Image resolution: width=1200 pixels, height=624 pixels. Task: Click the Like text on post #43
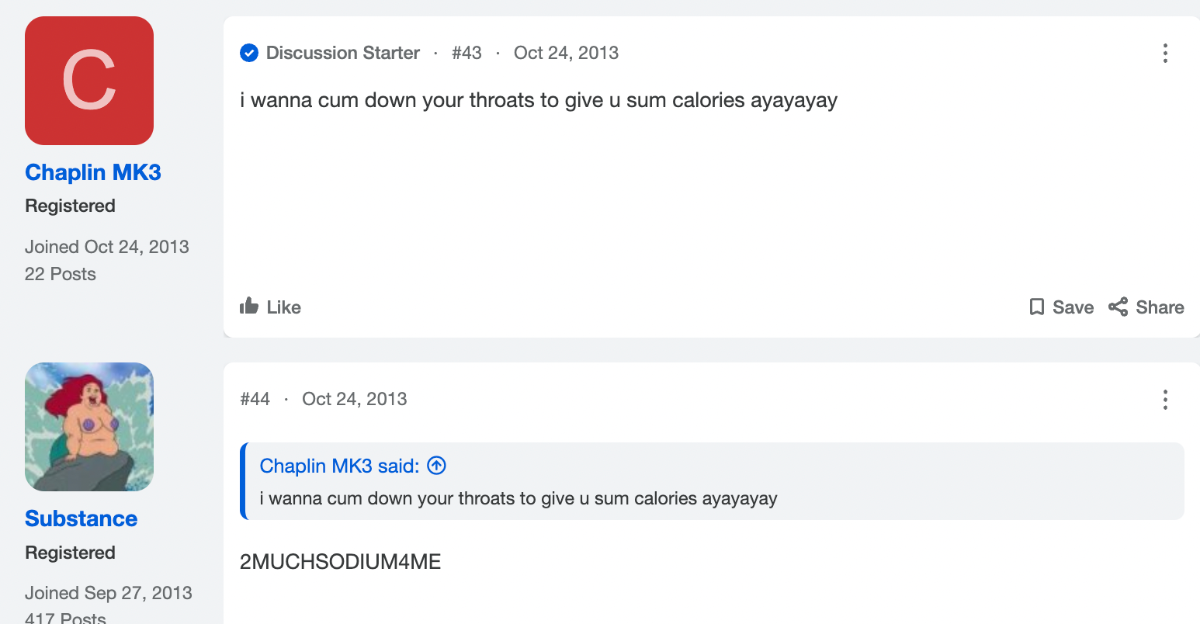tap(284, 307)
